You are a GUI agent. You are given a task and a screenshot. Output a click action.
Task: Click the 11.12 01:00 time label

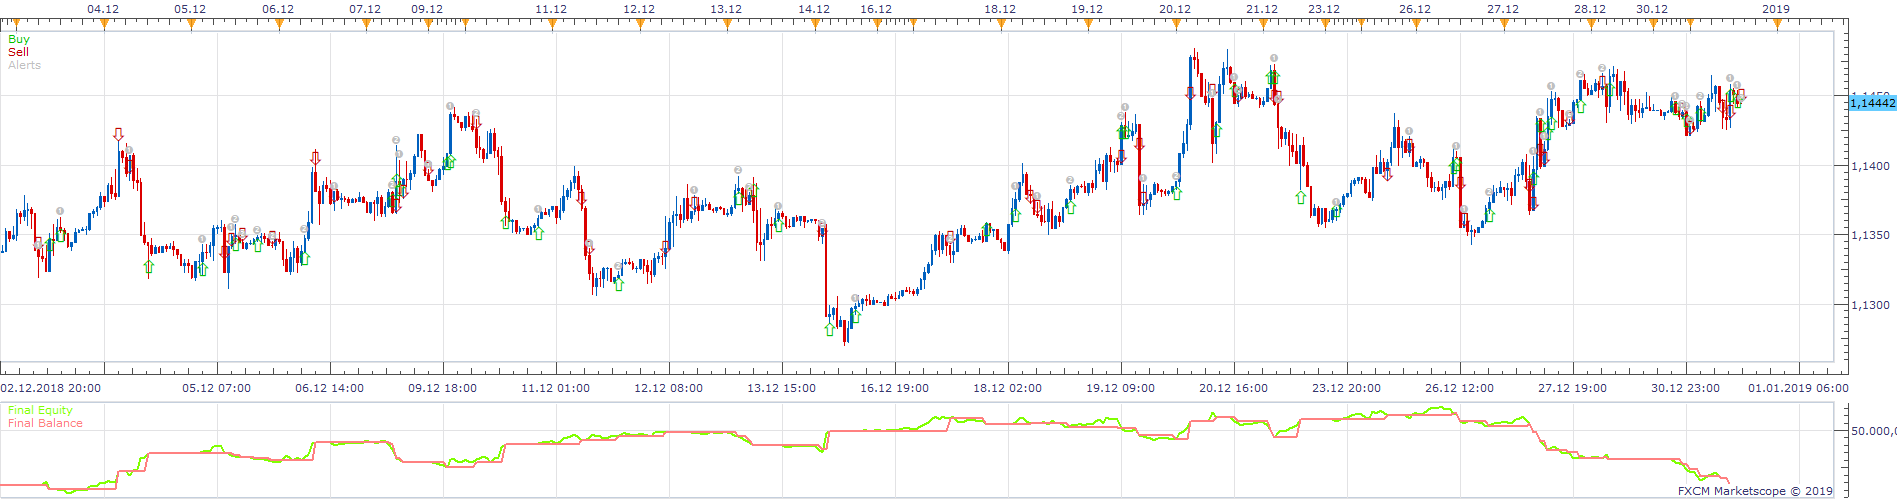point(556,388)
